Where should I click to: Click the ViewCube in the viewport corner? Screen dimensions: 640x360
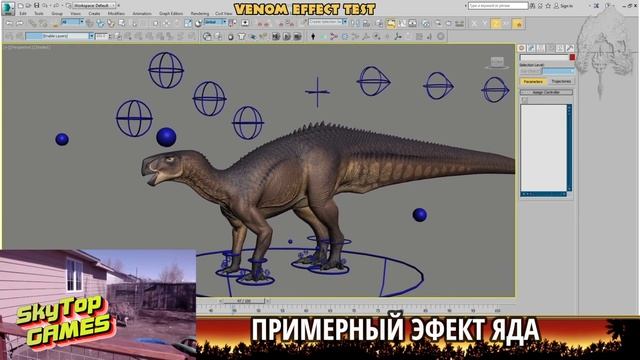(x=497, y=62)
